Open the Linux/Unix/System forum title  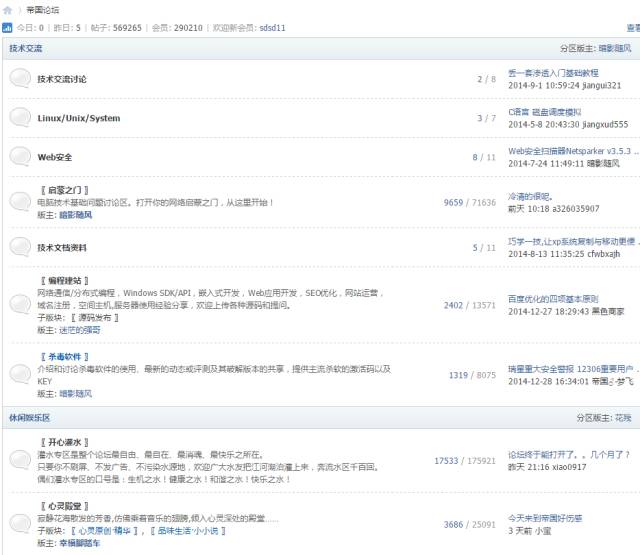tap(78, 118)
